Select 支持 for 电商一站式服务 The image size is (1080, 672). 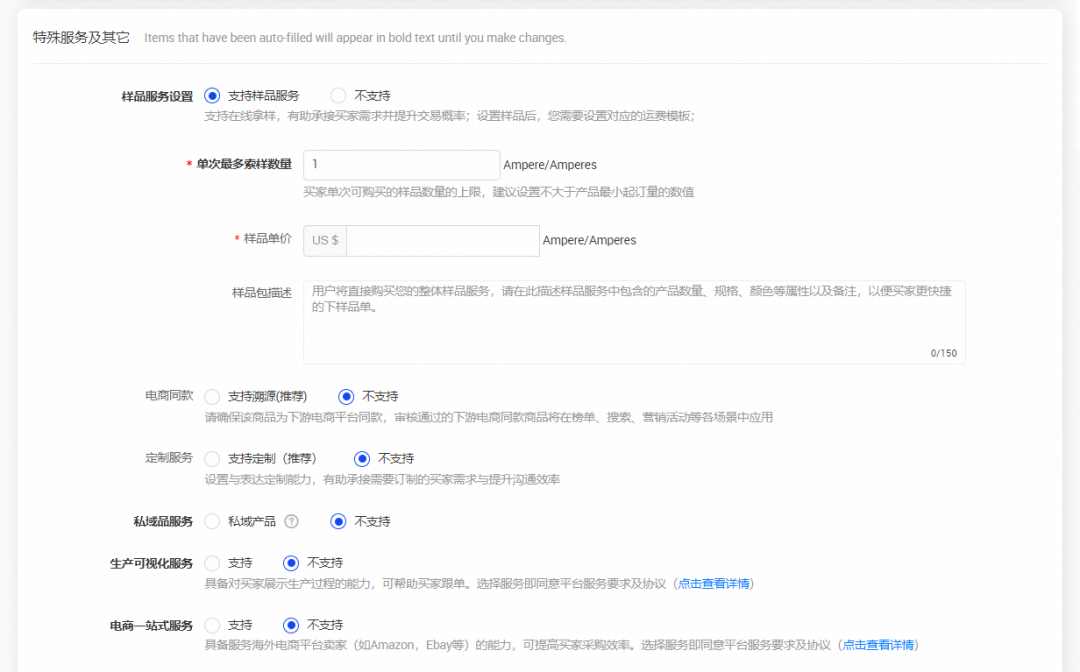coord(212,624)
